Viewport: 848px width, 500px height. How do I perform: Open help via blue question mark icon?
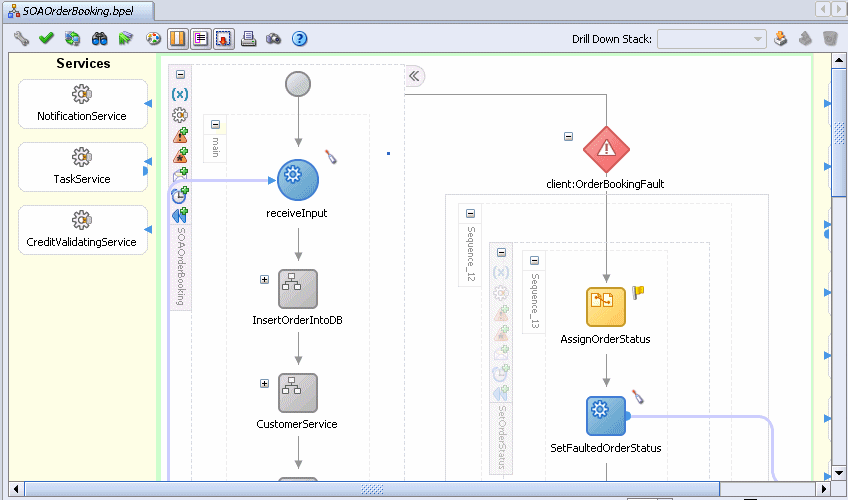coord(299,38)
